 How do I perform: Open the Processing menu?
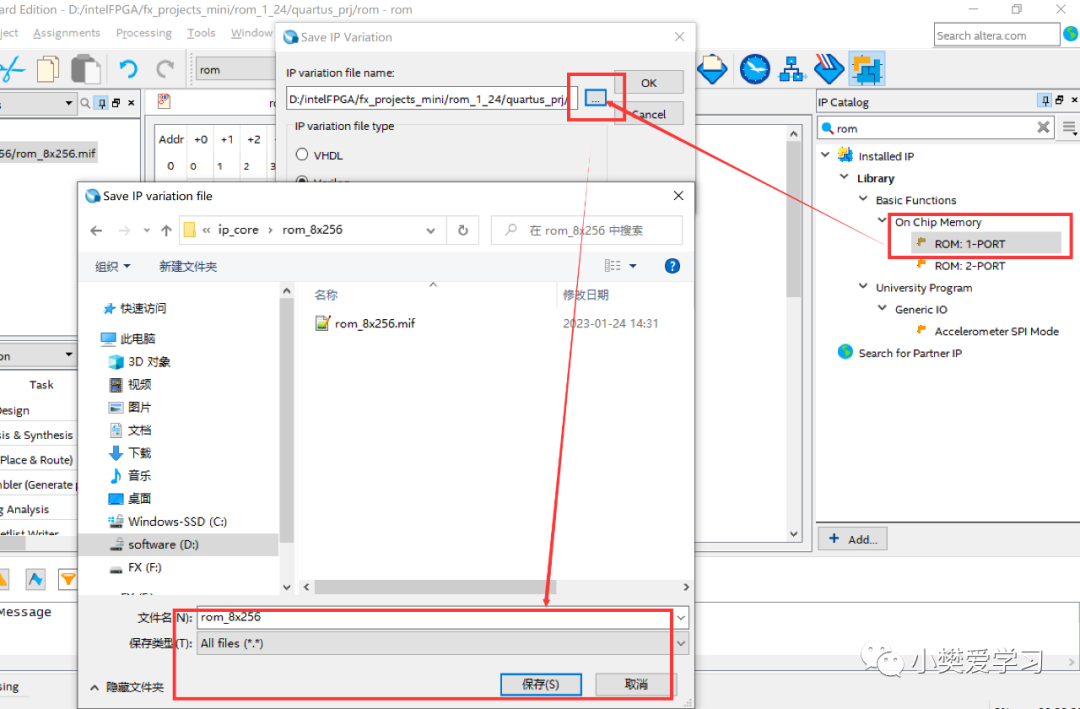144,33
